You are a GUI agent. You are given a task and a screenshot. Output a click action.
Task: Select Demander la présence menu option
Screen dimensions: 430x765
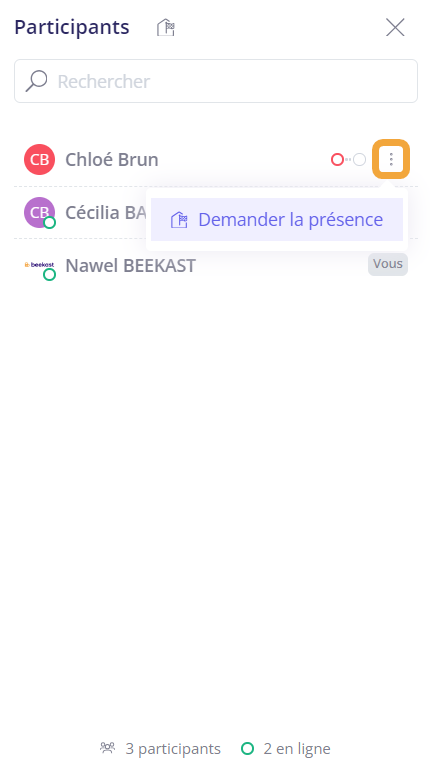(277, 220)
